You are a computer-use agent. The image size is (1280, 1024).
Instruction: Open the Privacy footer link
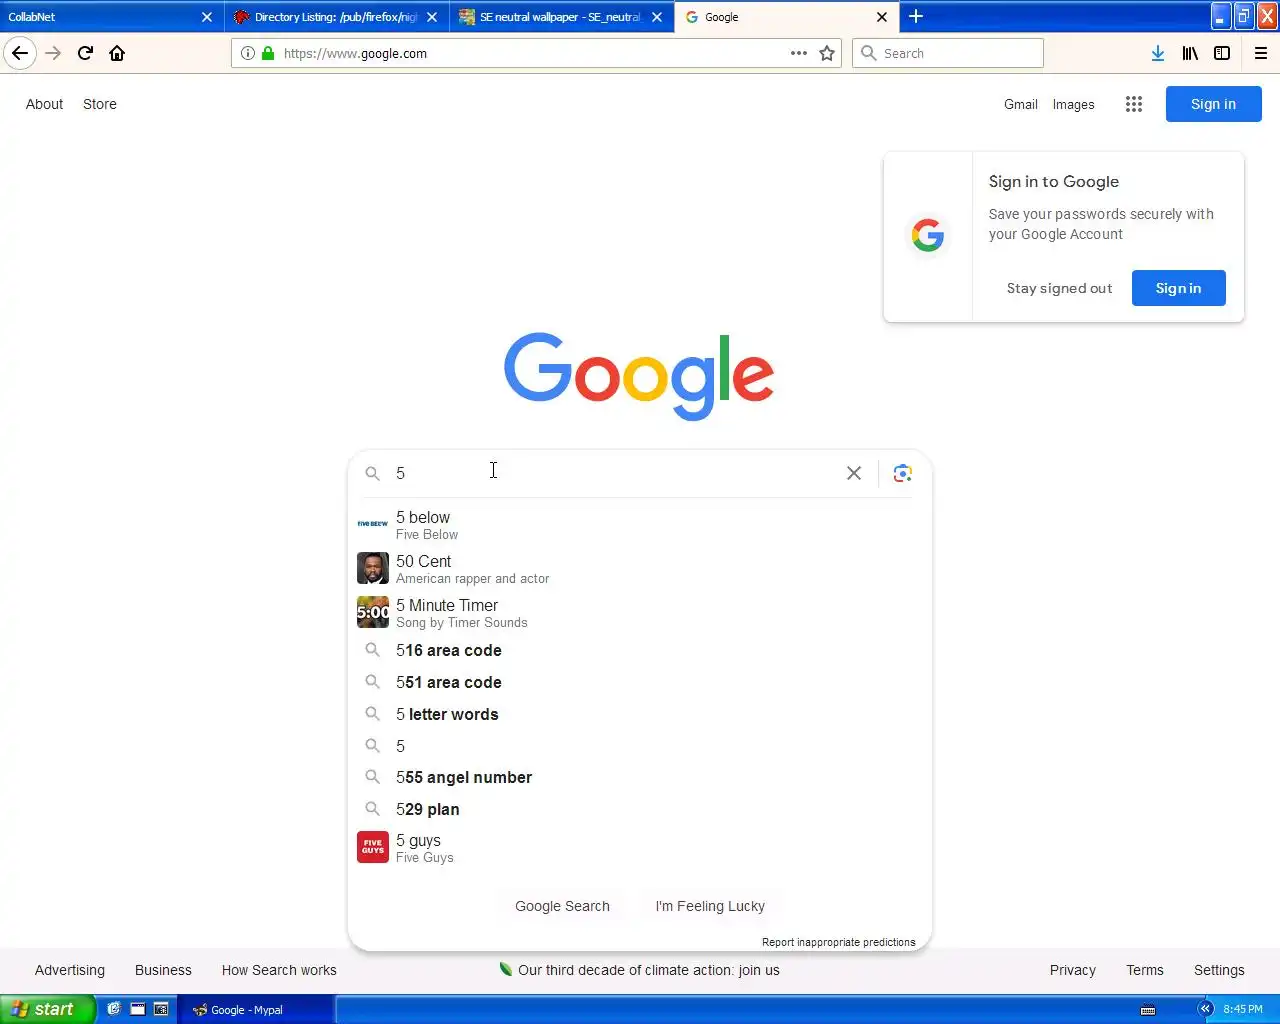[1073, 970]
